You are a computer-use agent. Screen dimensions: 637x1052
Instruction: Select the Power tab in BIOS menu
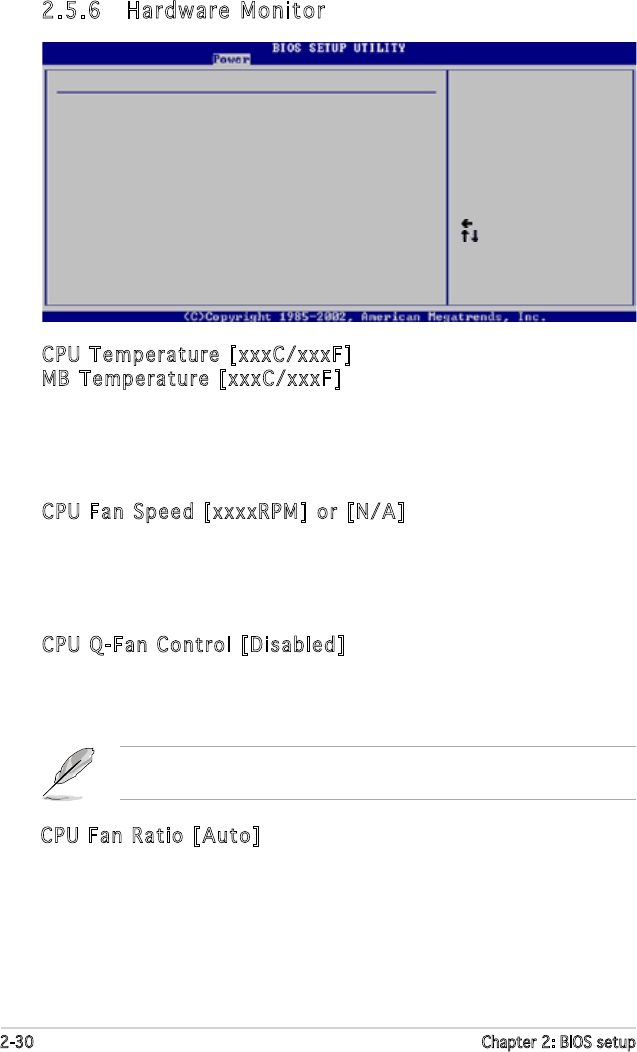click(x=231, y=59)
